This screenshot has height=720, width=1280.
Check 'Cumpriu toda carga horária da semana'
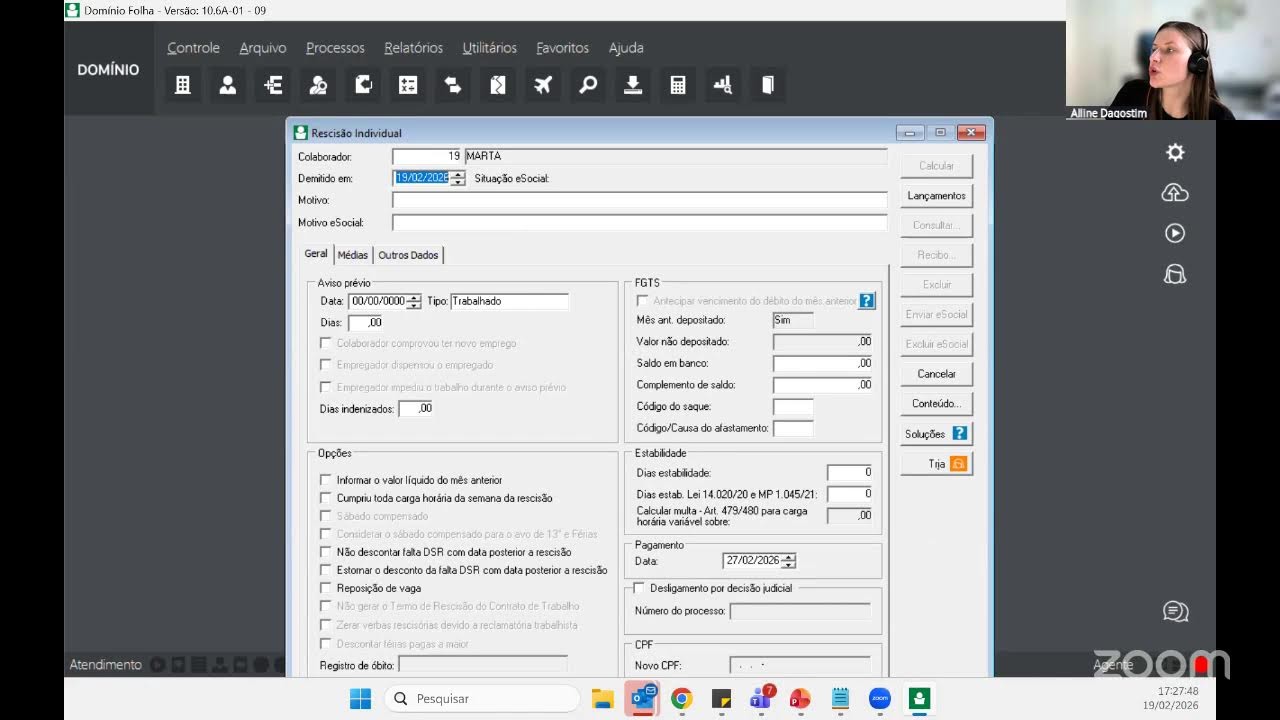tap(325, 498)
